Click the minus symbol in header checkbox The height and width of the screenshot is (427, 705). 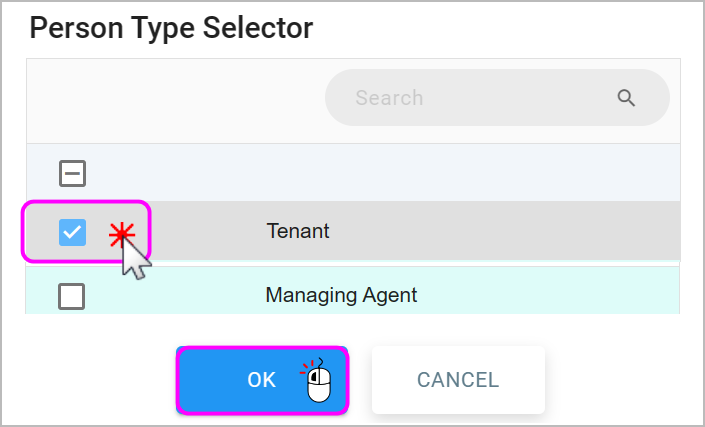click(x=72, y=173)
